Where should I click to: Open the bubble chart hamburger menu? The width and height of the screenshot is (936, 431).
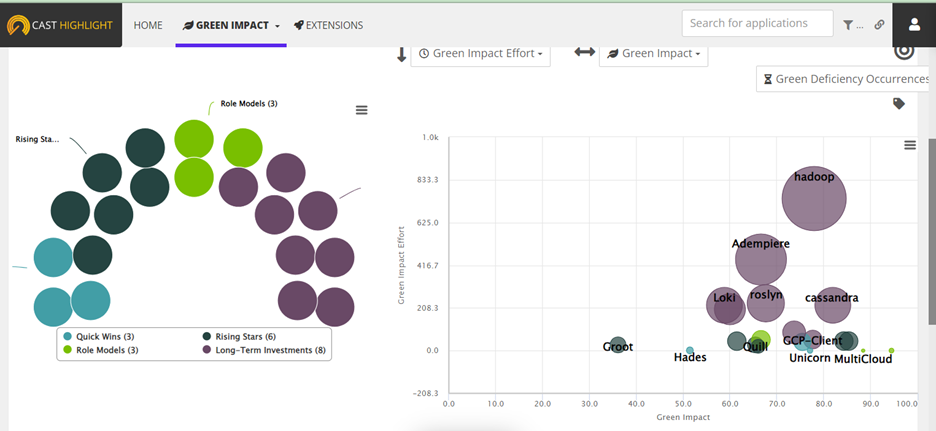click(x=910, y=145)
